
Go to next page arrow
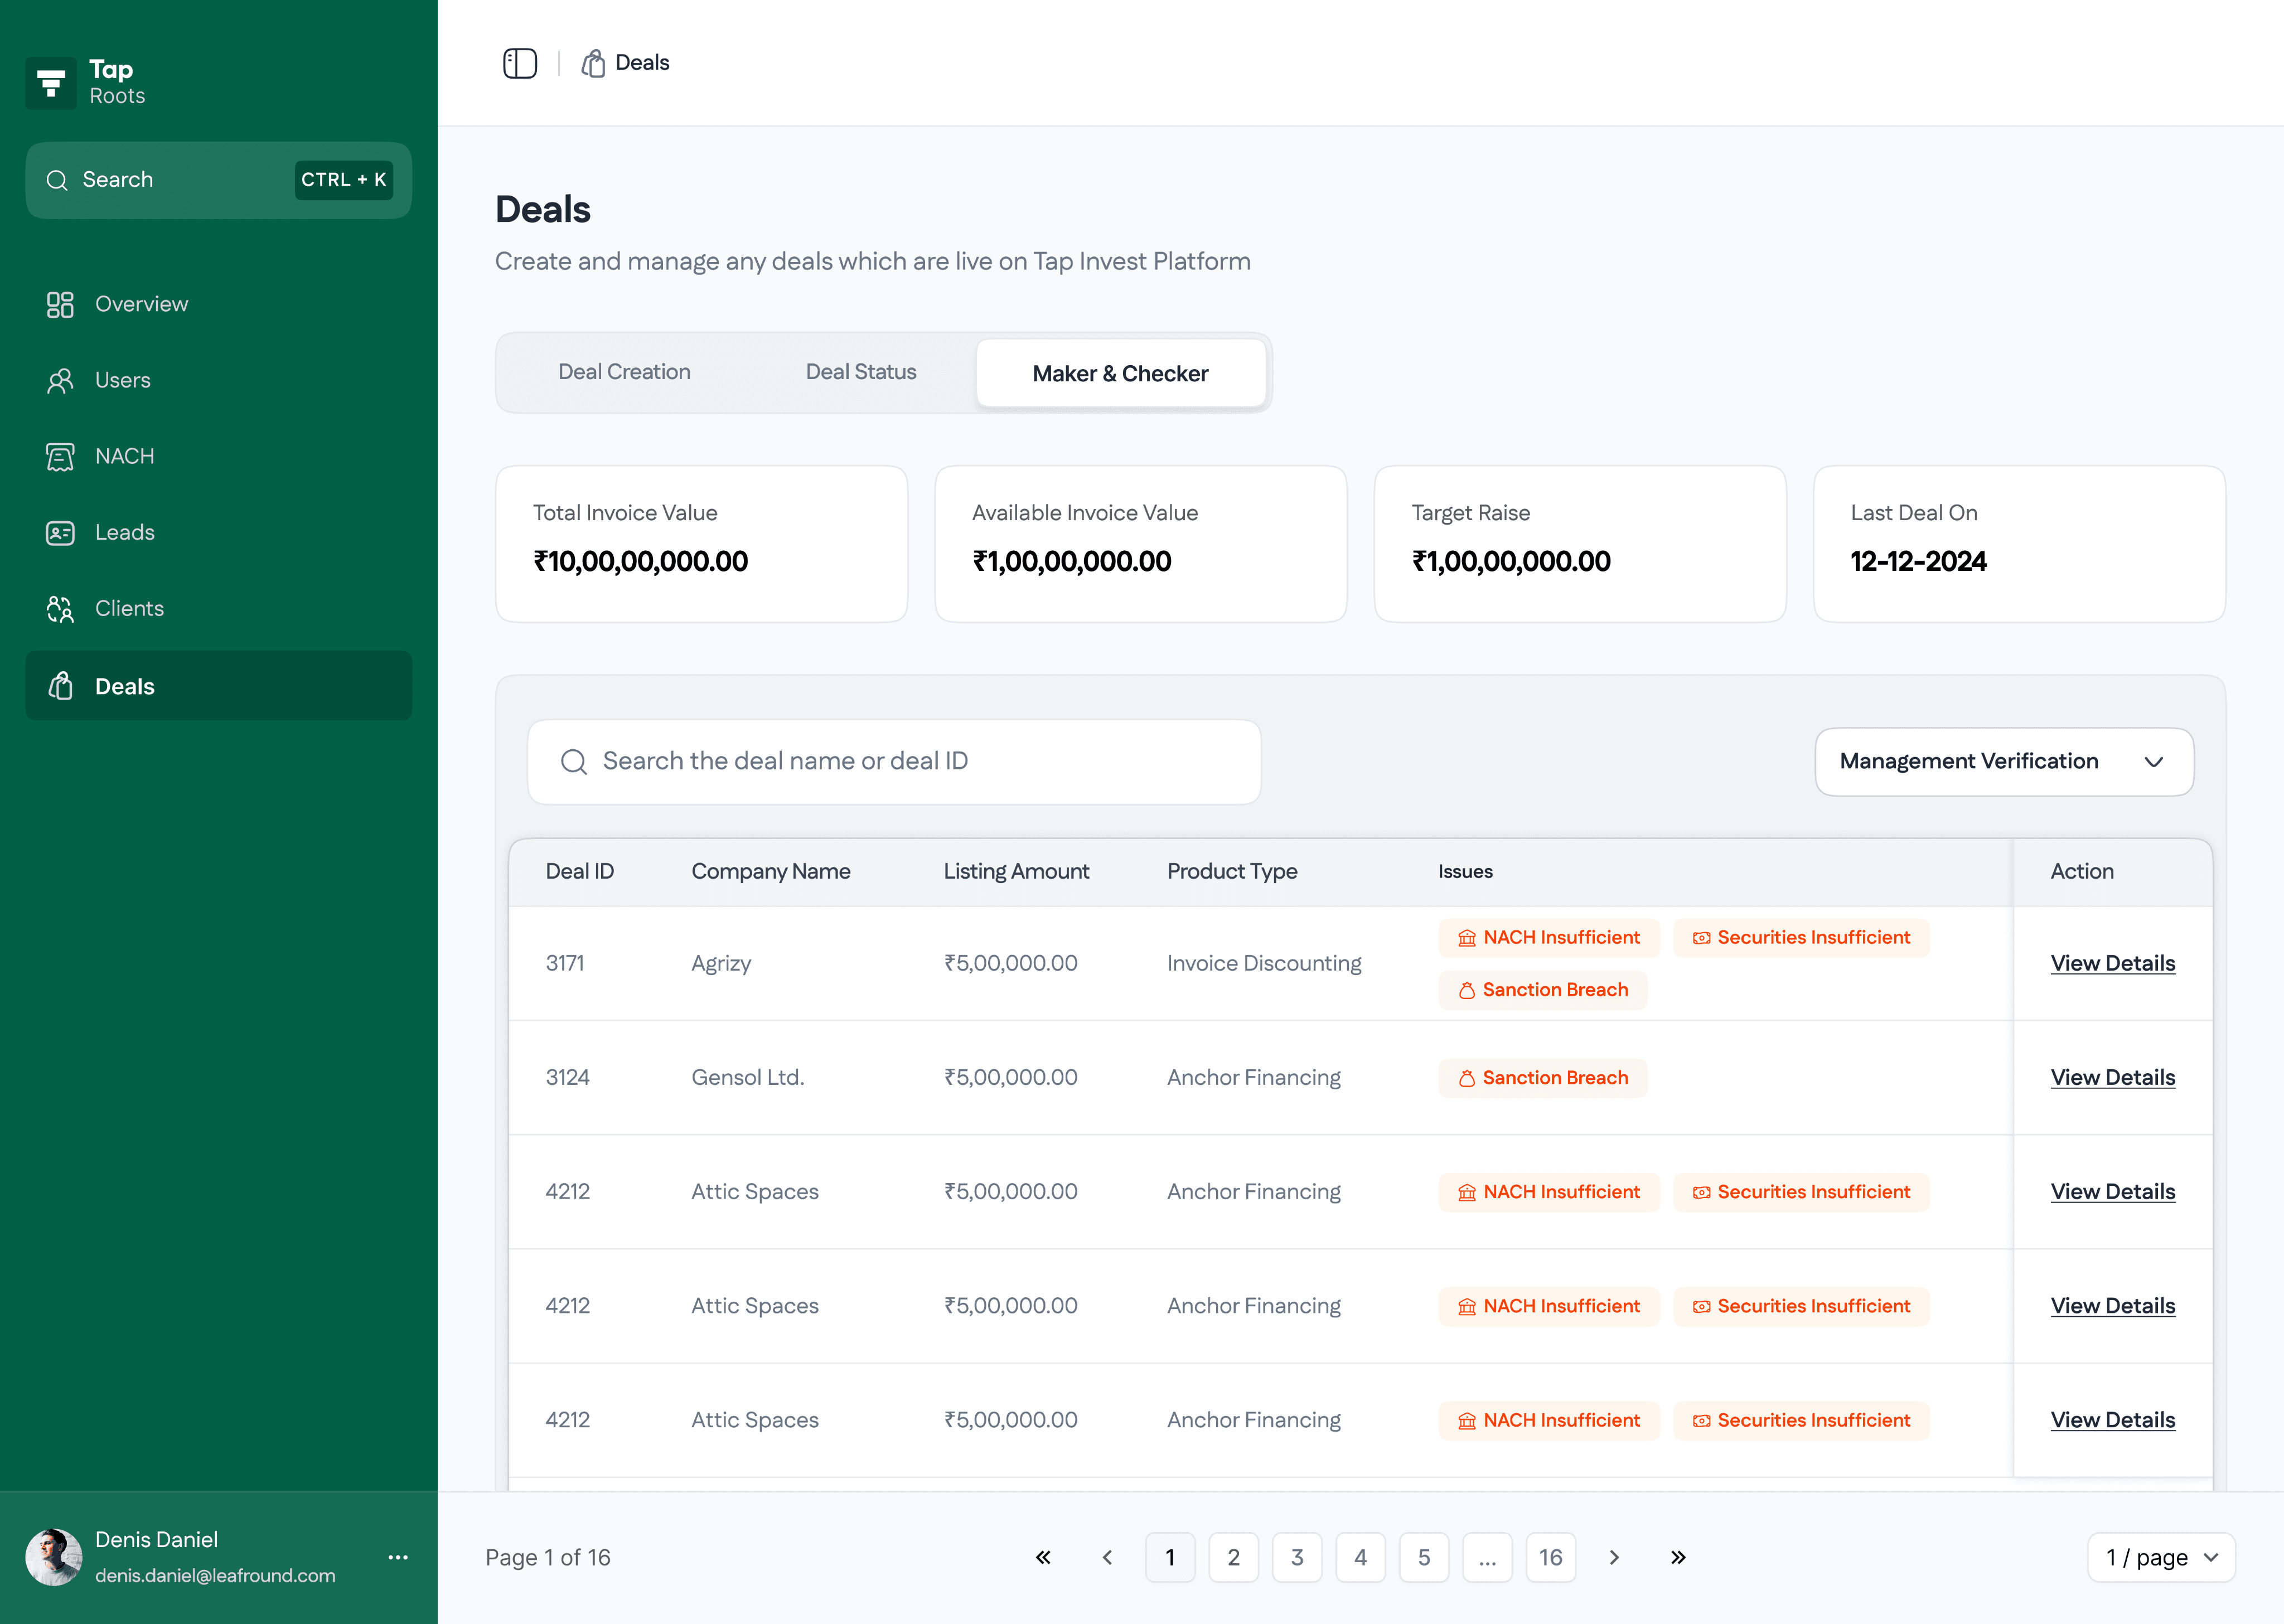(x=1614, y=1557)
